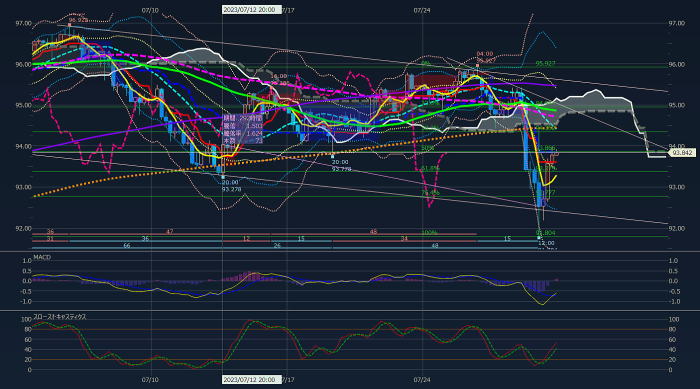Click the 07/10 date on the bottom axis
This screenshot has height=389, width=700.
(150, 380)
